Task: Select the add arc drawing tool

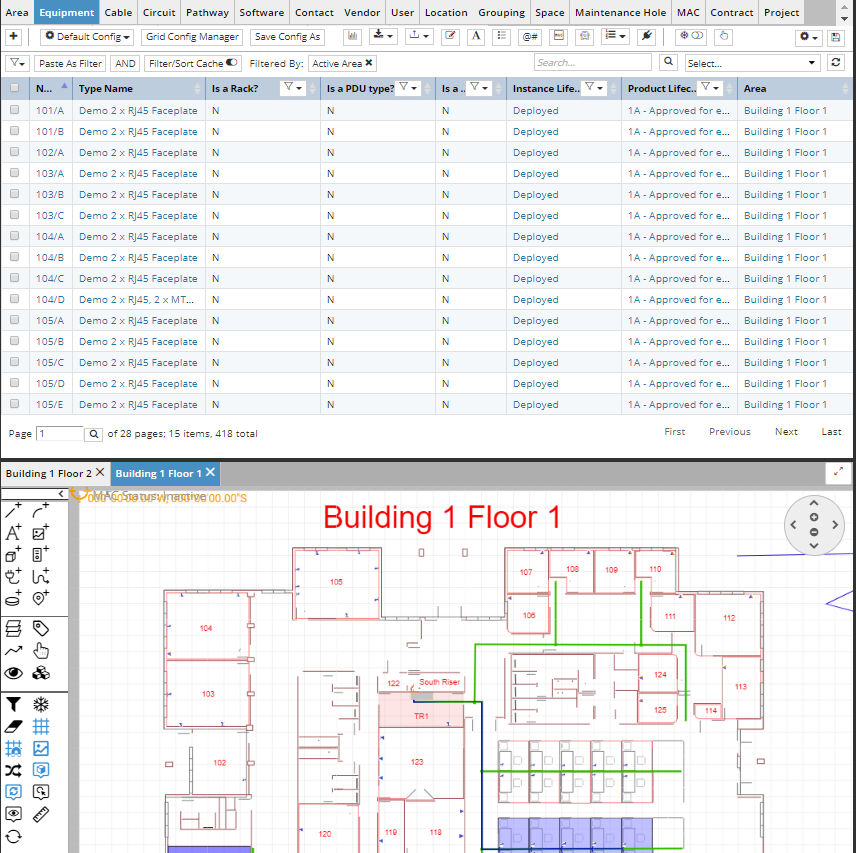Action: pyautogui.click(x=40, y=510)
